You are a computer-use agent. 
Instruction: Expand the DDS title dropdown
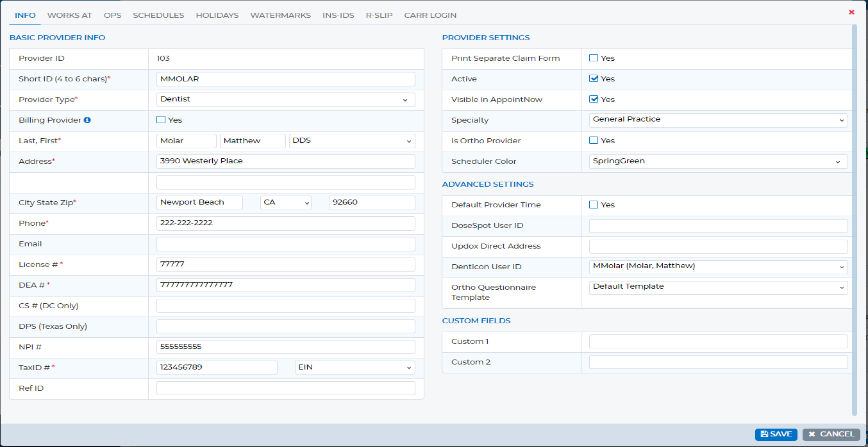(352, 141)
